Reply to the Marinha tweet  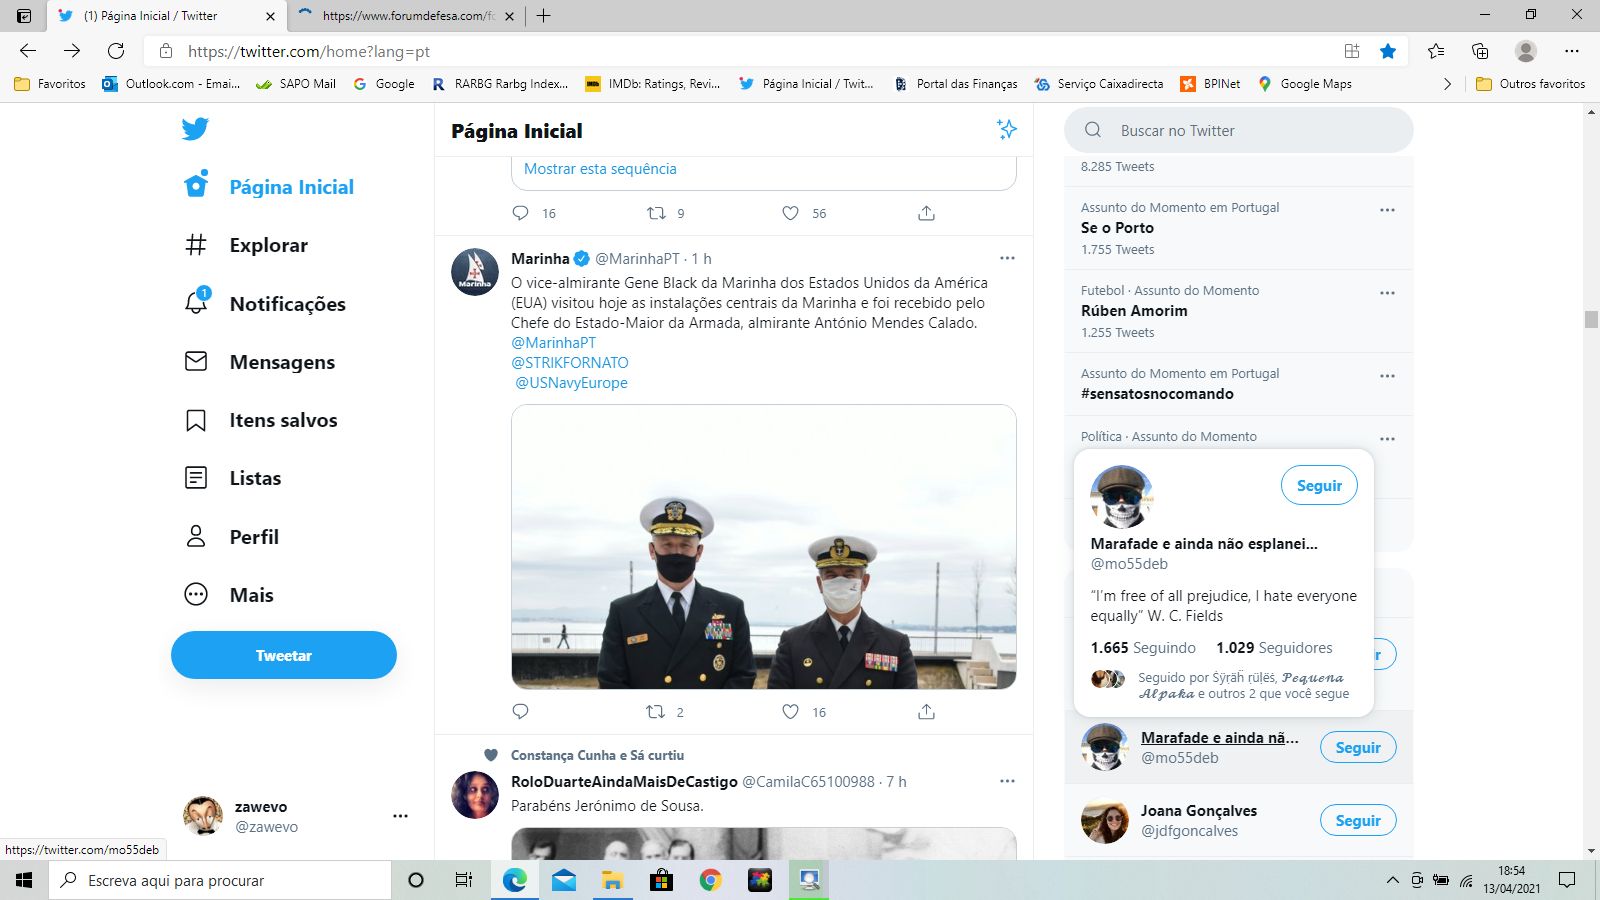tap(520, 712)
